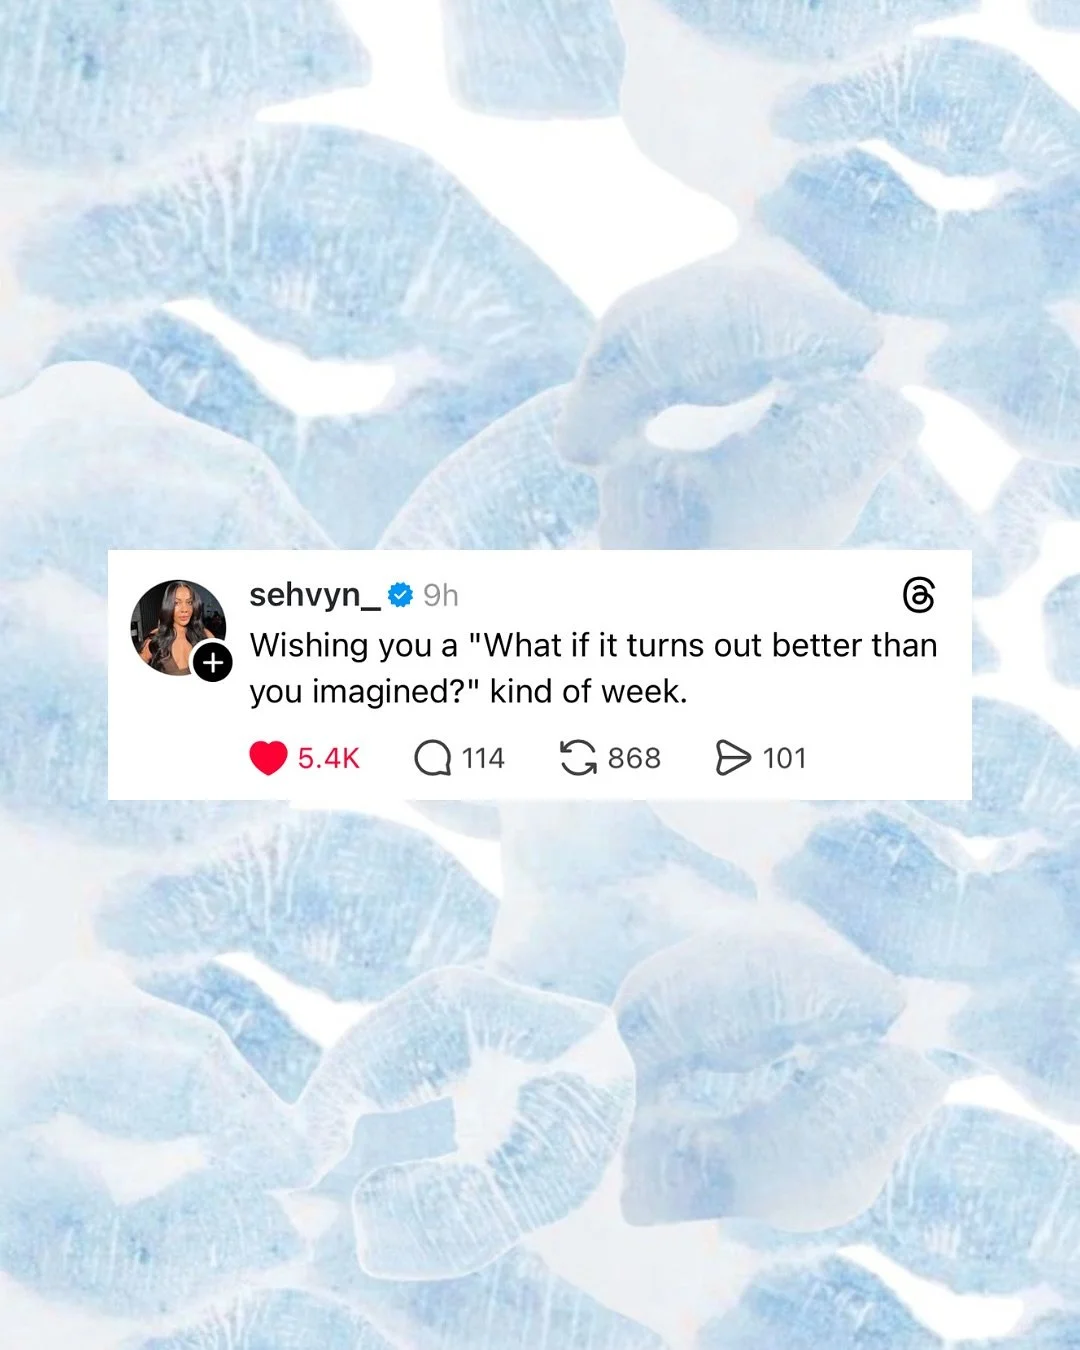Open the sehvyn_ username link
The height and width of the screenshot is (1350, 1080).
pyautogui.click(x=315, y=595)
